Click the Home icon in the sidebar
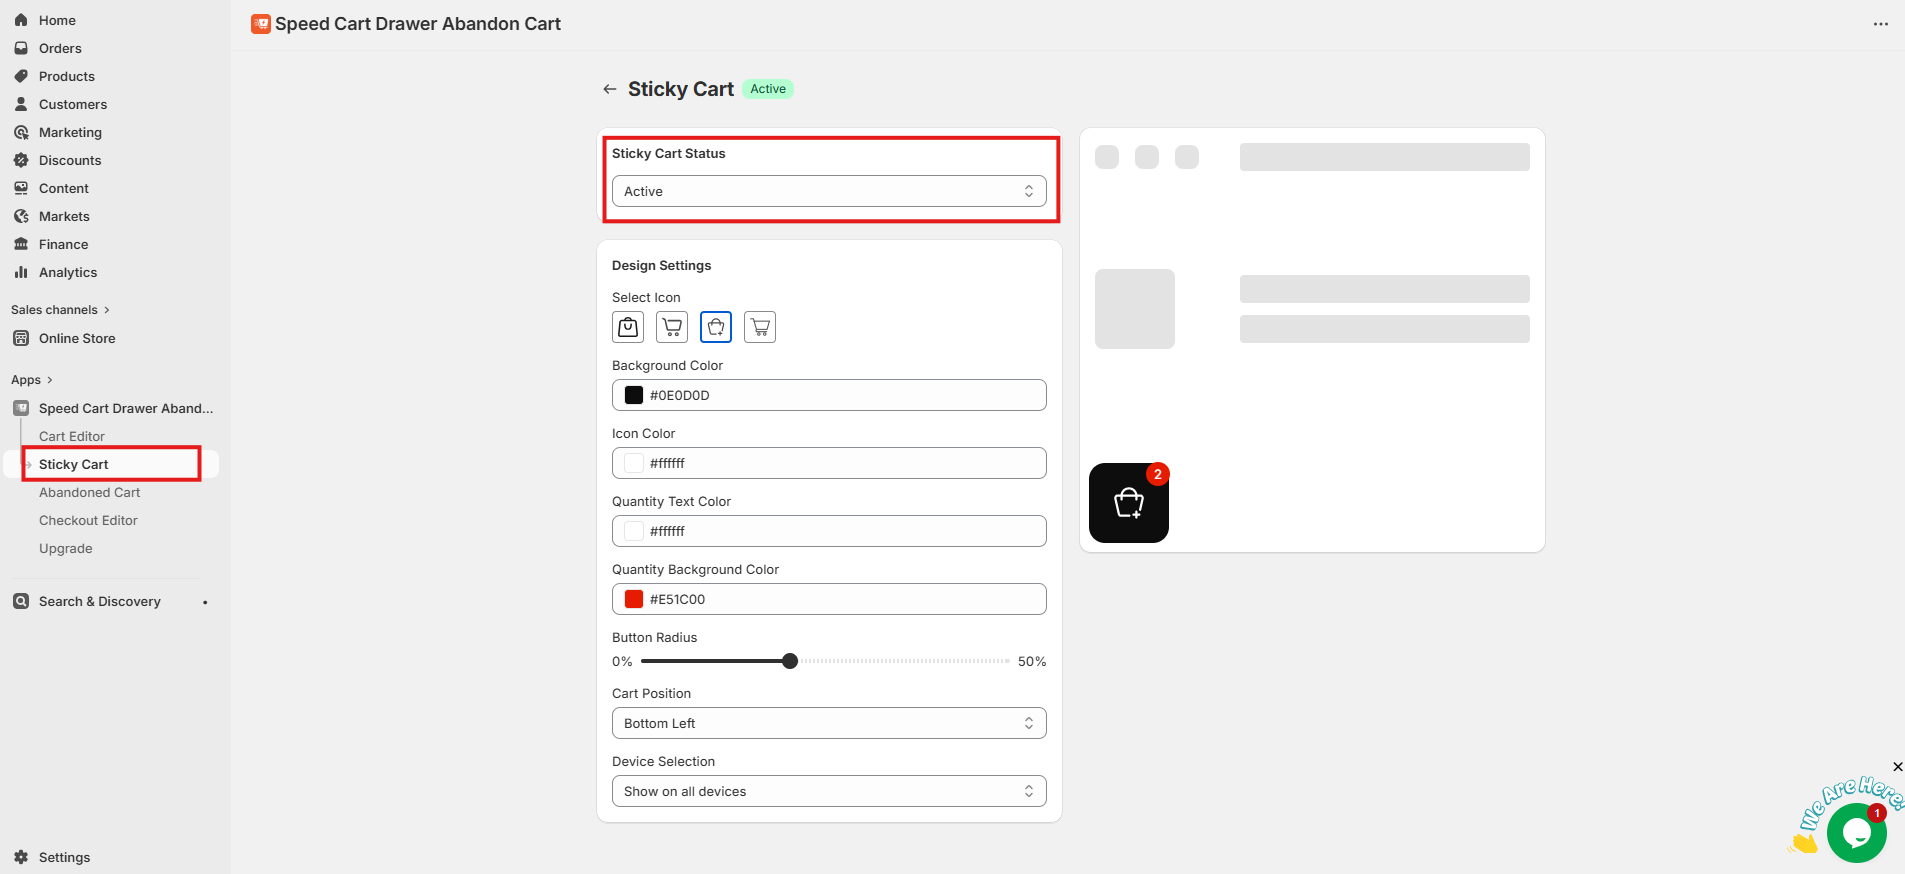 coord(21,20)
